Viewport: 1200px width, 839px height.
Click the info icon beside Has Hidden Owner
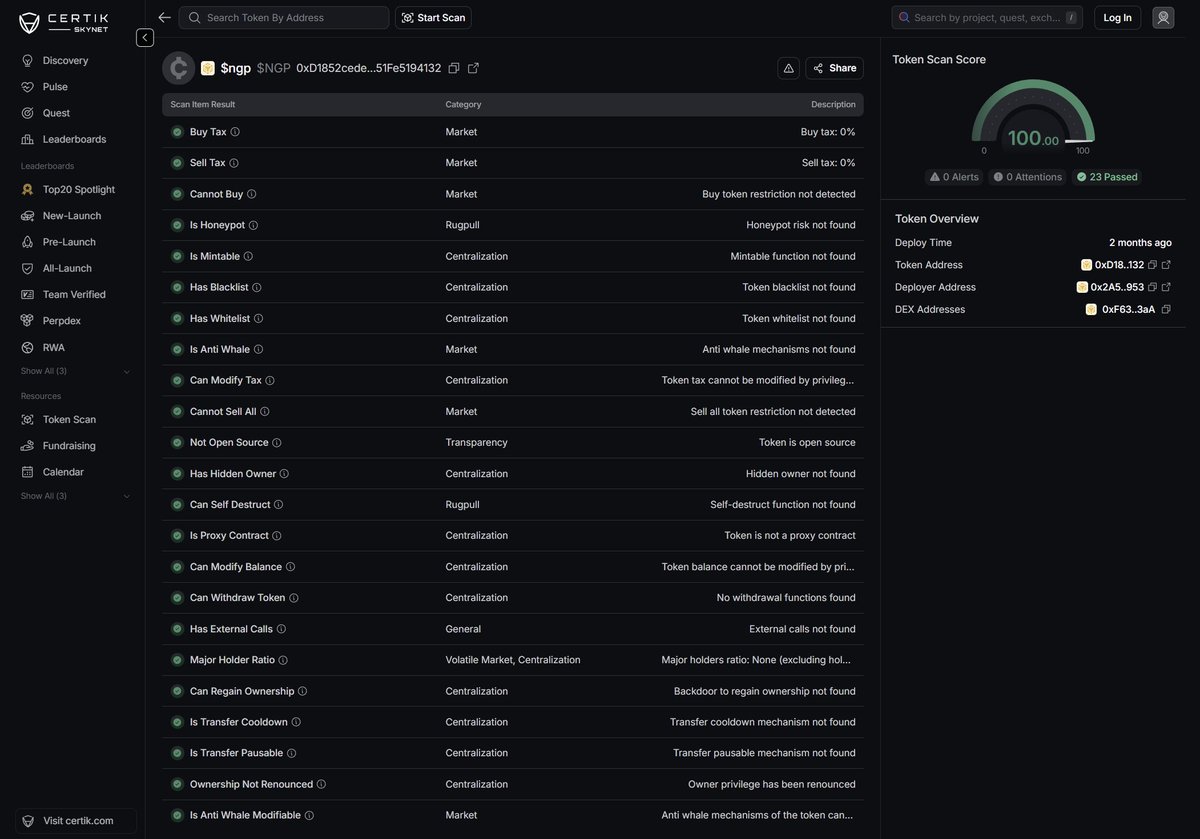284,473
